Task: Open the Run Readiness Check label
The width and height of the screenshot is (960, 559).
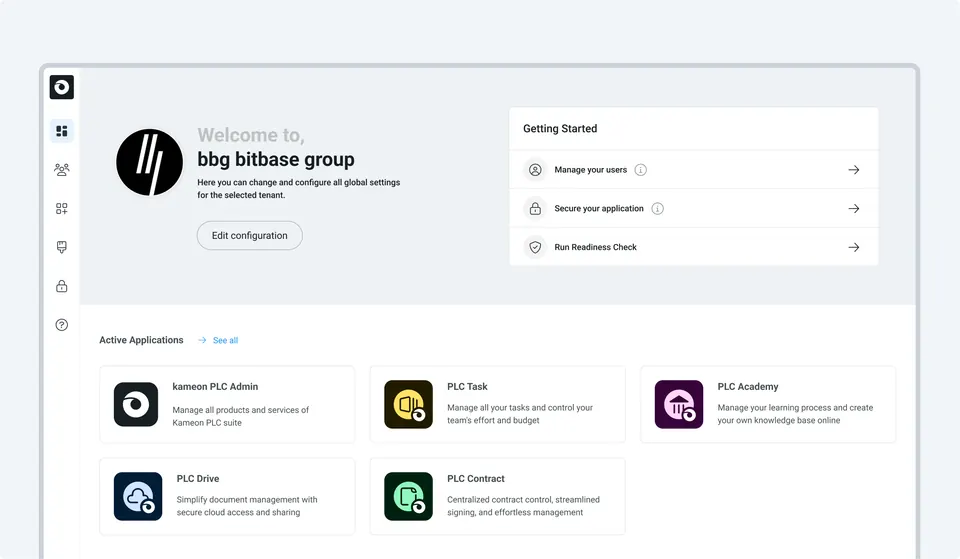Action: tap(595, 247)
